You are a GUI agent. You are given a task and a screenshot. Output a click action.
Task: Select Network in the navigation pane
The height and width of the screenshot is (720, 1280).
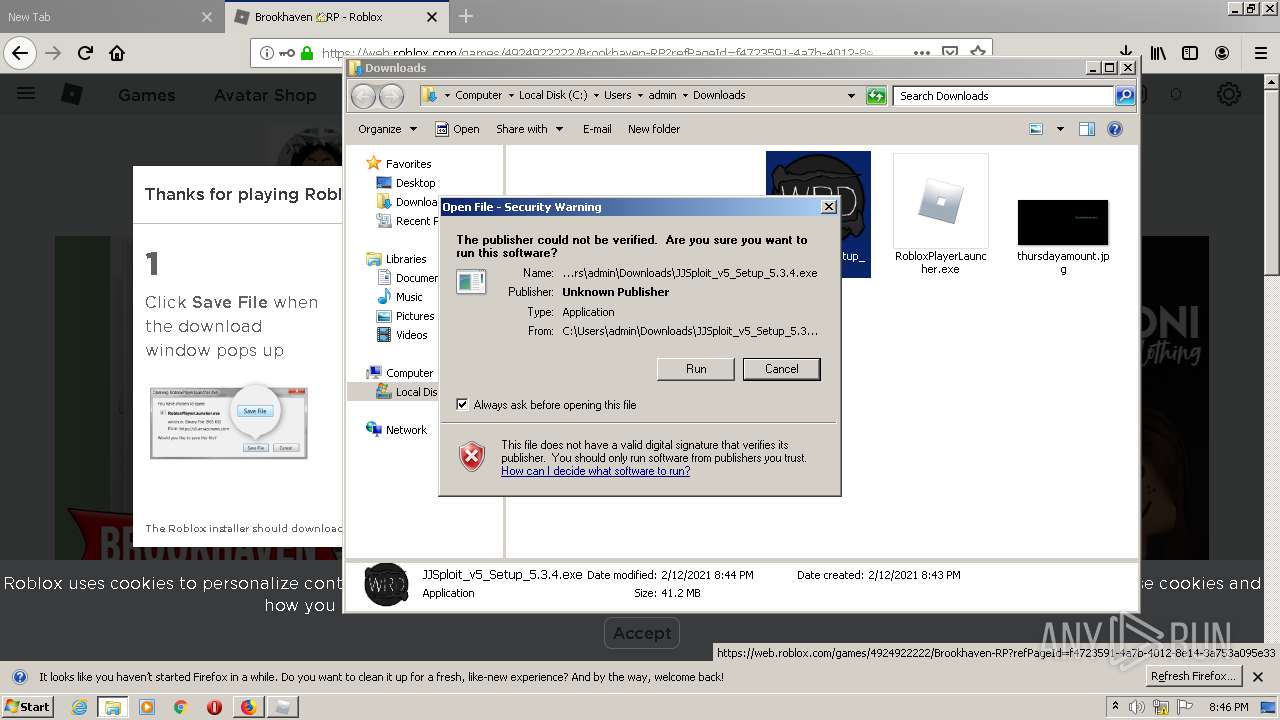click(406, 430)
